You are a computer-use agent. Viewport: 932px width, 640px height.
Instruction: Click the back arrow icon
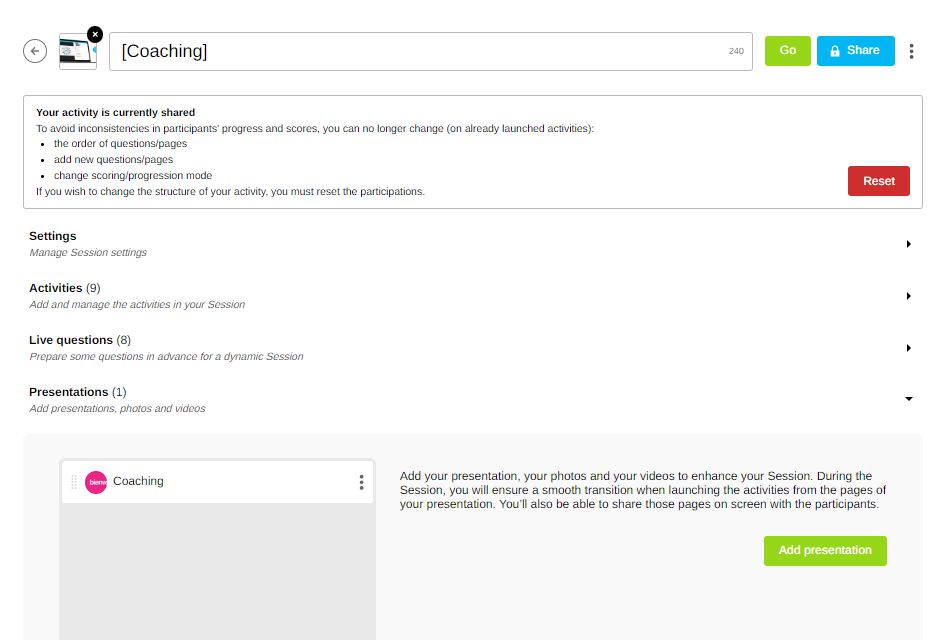pyautogui.click(x=35, y=51)
